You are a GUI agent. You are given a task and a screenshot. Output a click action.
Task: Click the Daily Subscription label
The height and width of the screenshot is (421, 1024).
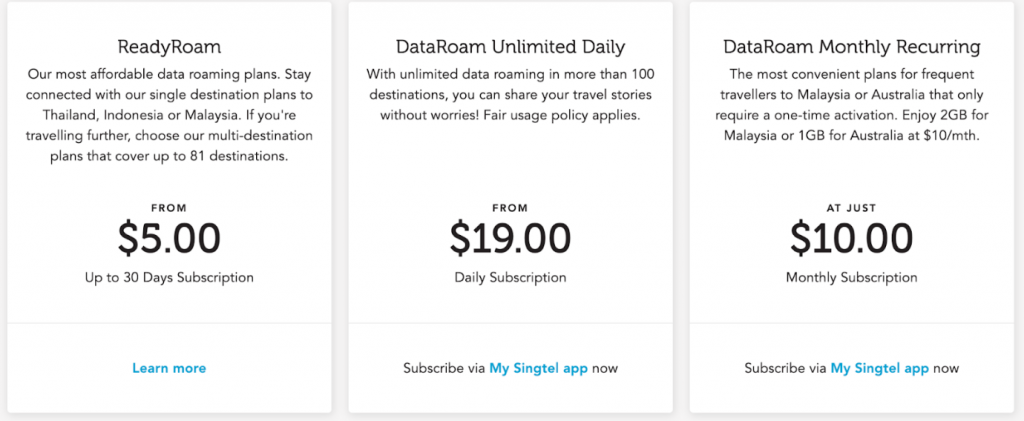click(x=510, y=277)
